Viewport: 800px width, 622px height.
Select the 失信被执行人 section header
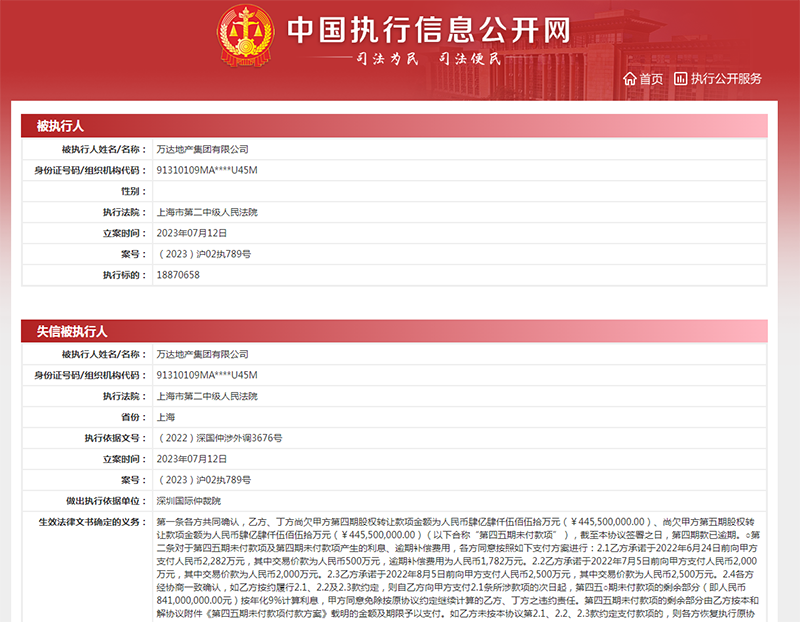click(x=394, y=331)
